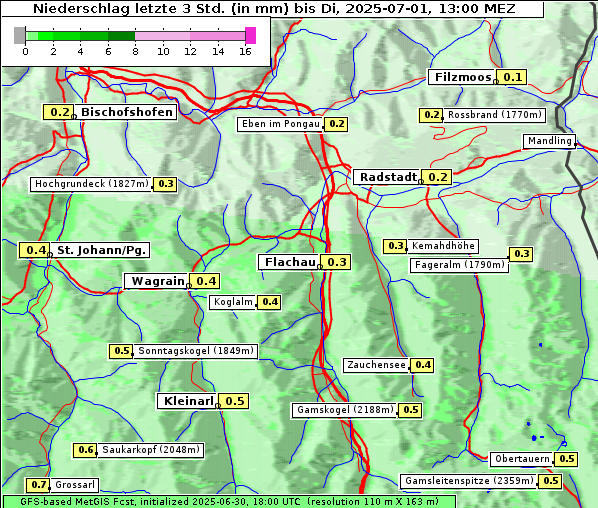Click the gray below-zero legend swatch
Viewport: 598px width, 508px height.
tap(19, 35)
